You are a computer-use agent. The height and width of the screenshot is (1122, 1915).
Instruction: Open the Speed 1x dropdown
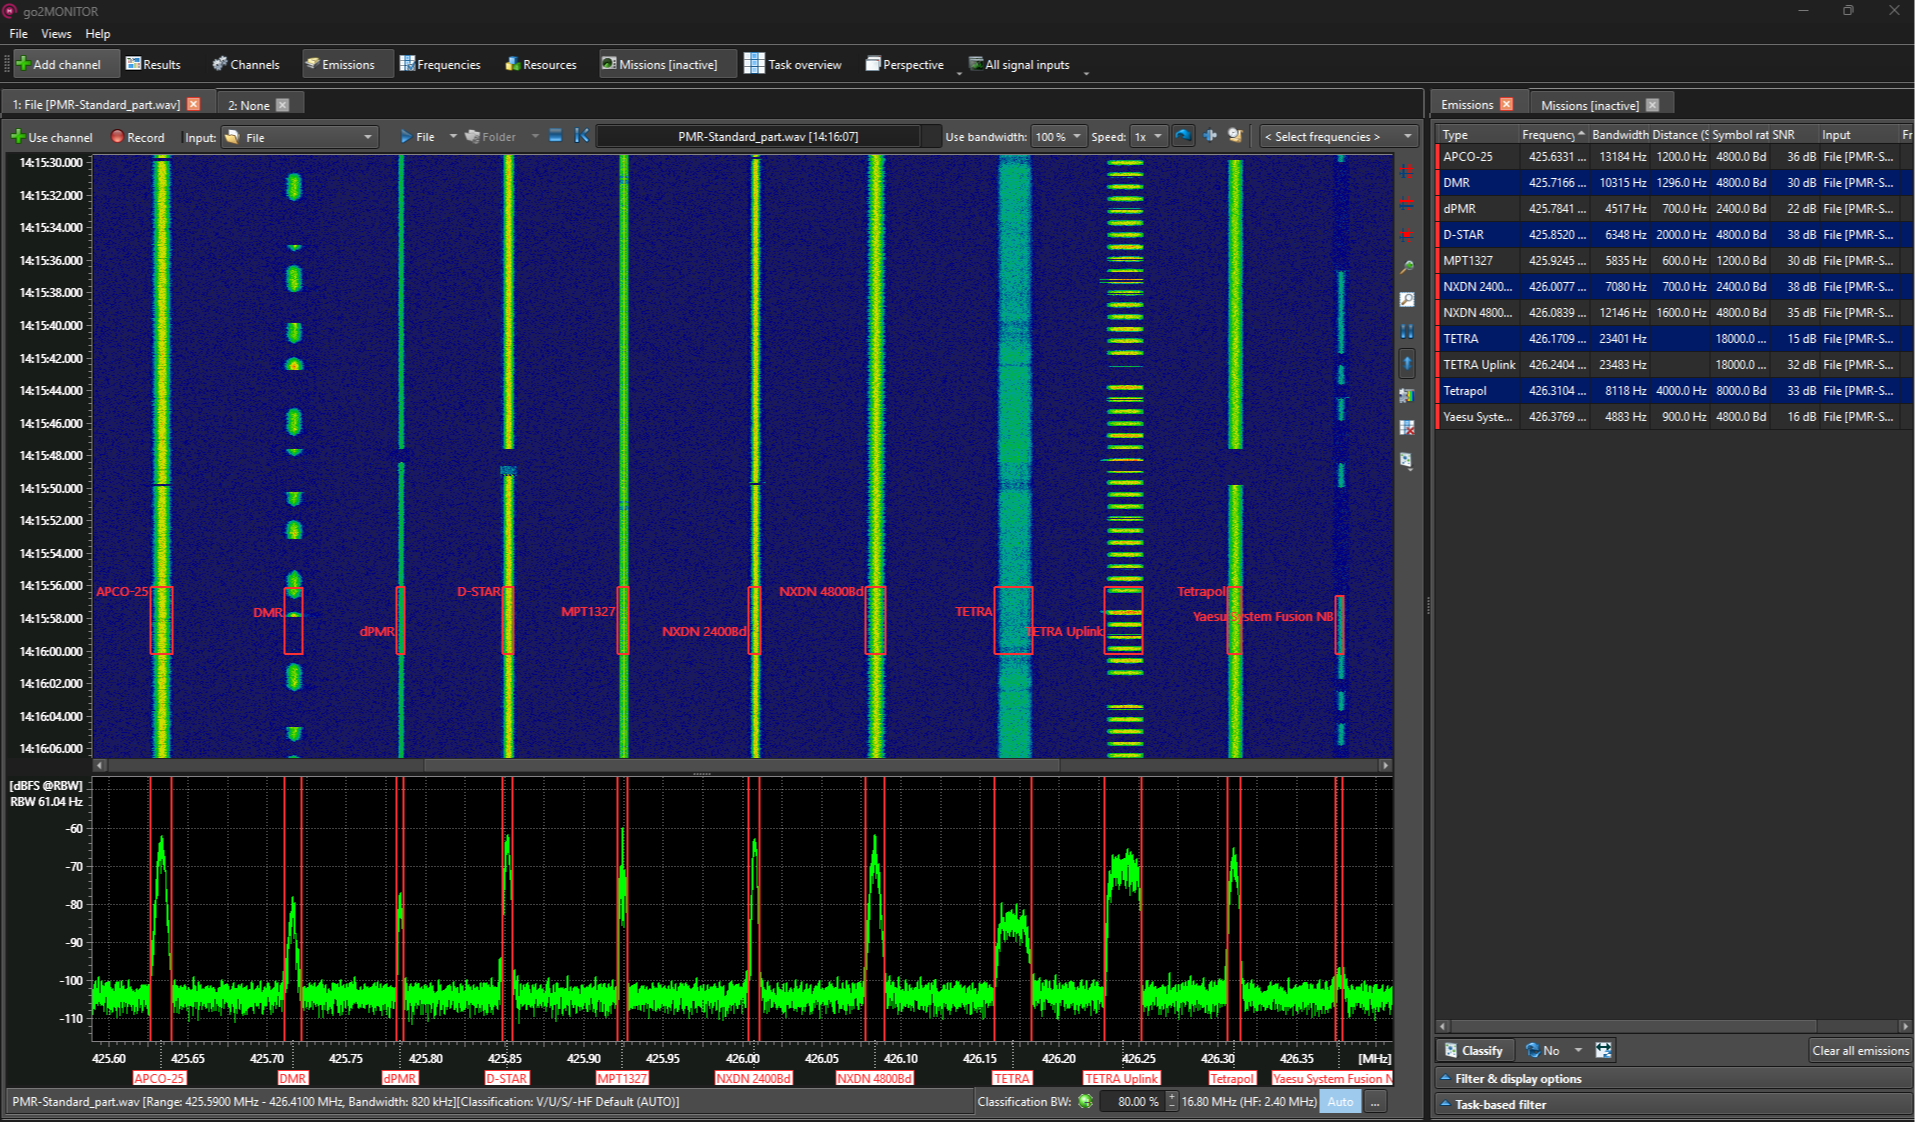tap(1148, 137)
